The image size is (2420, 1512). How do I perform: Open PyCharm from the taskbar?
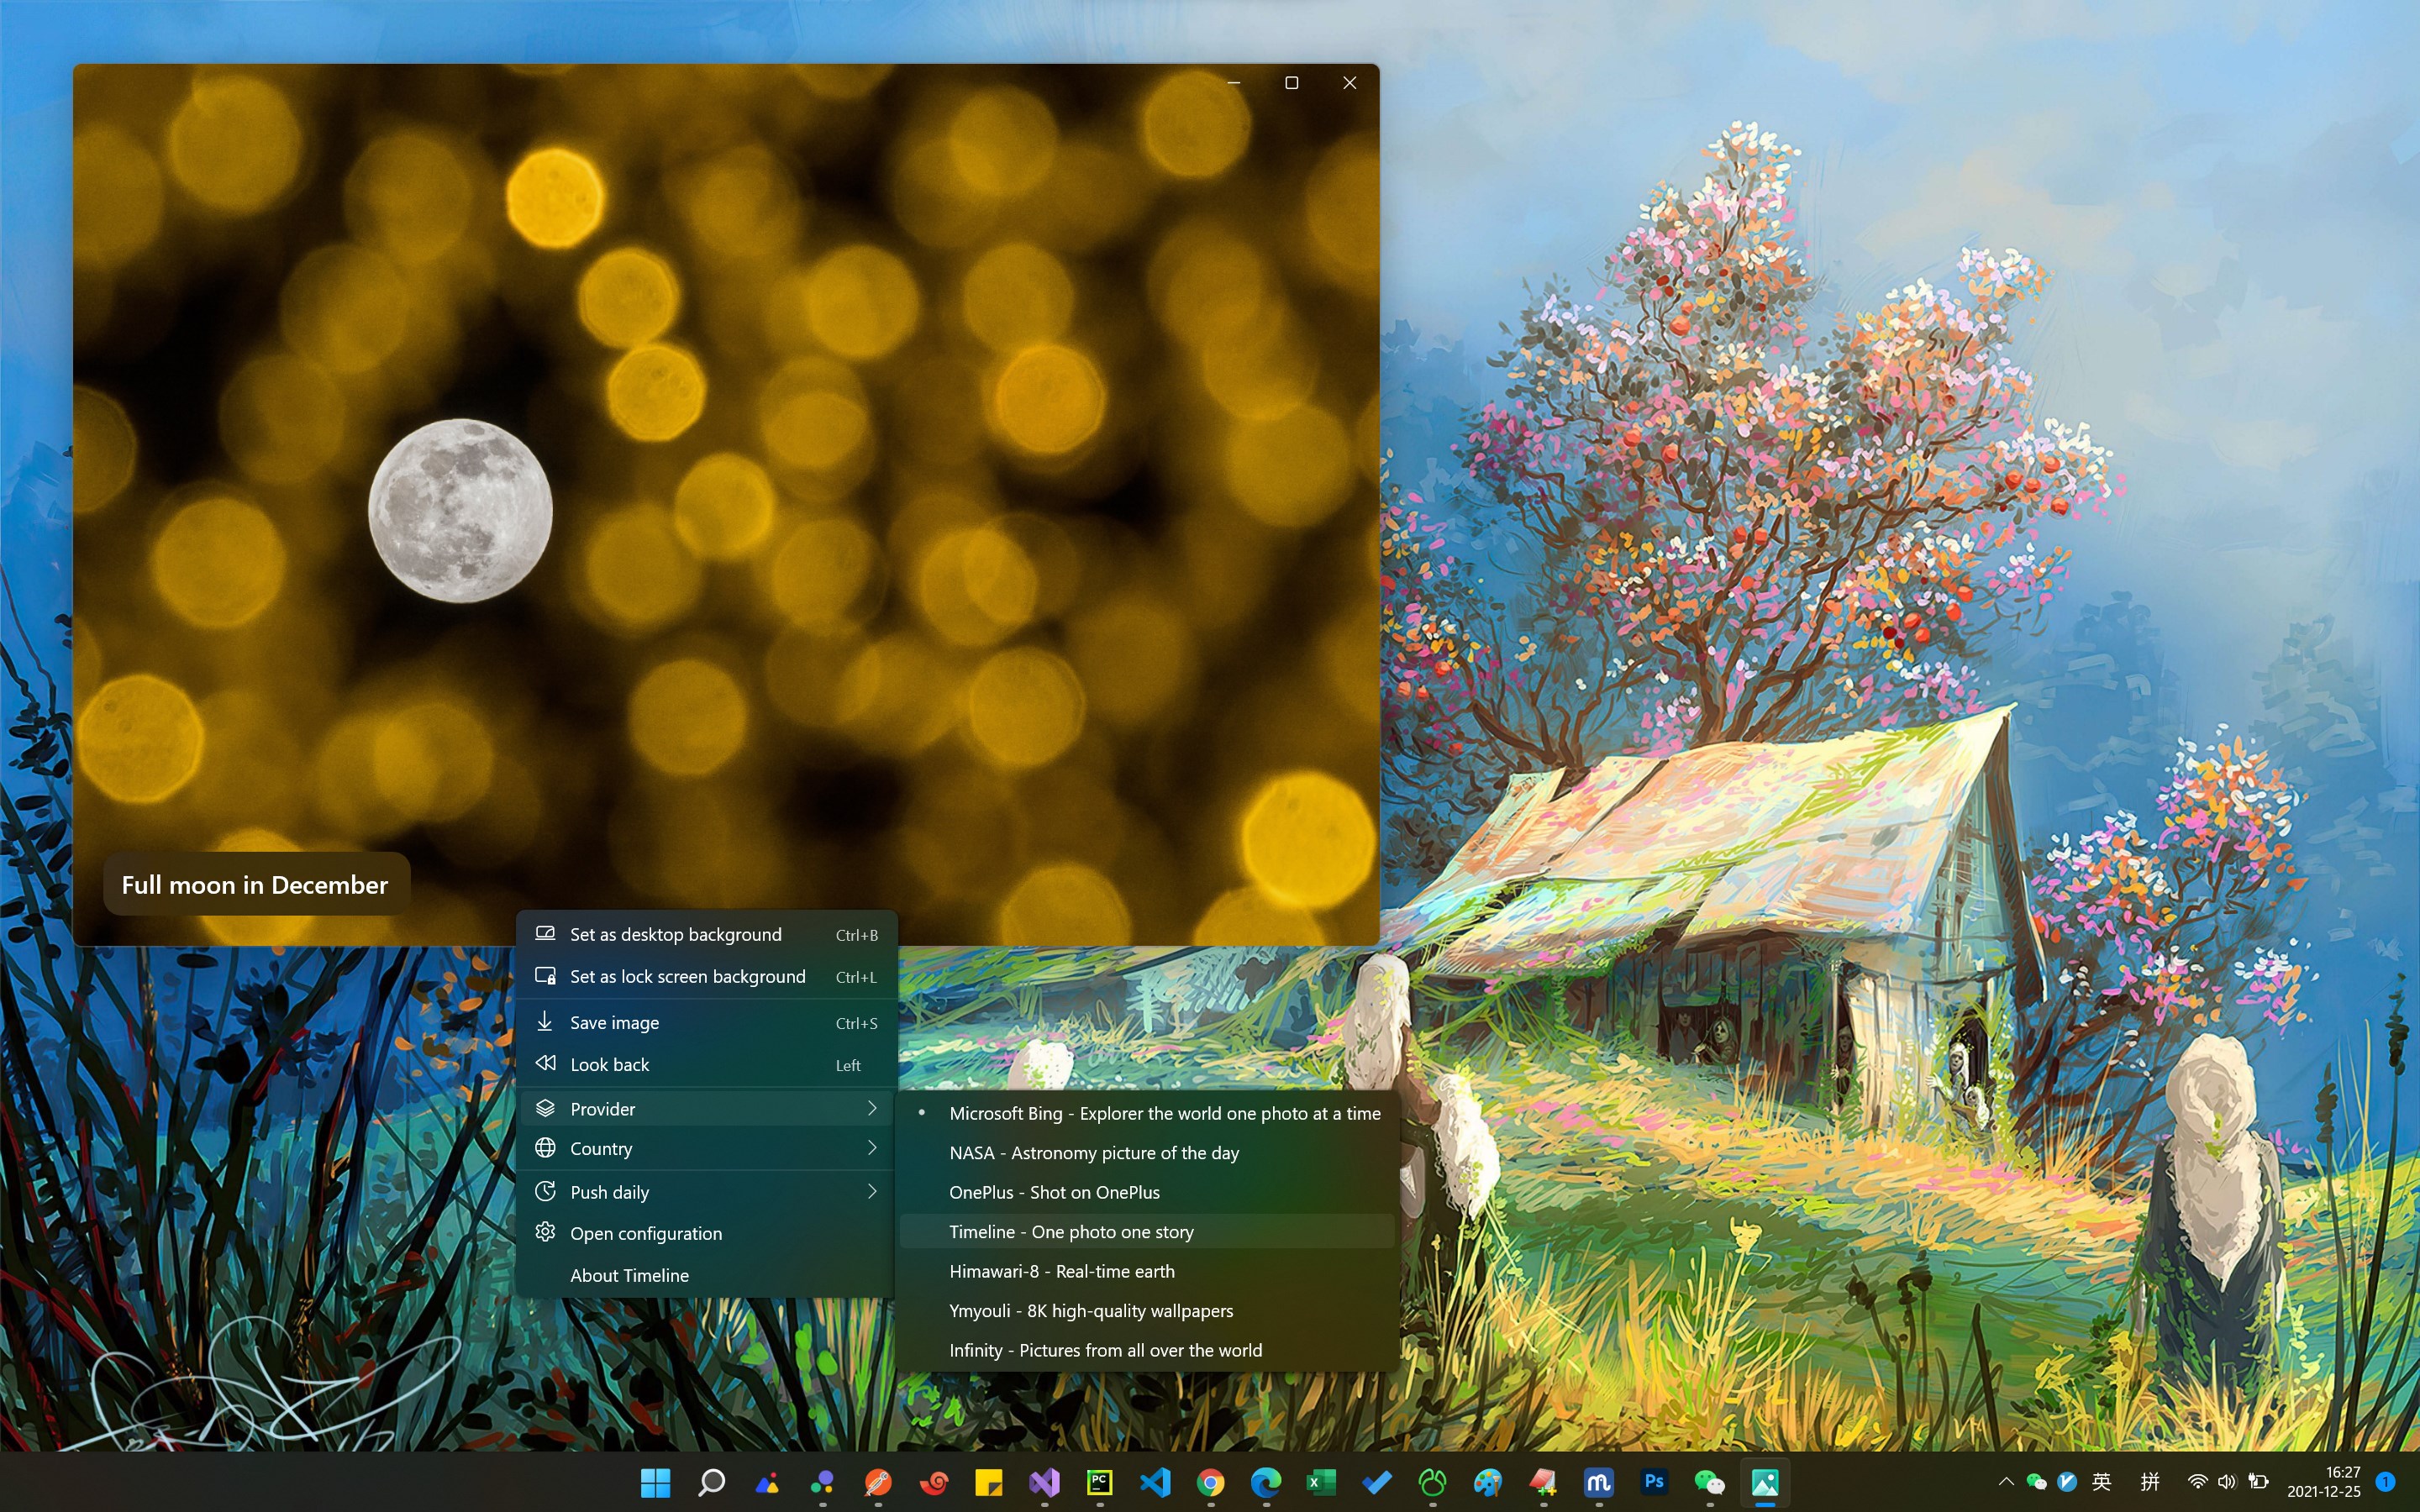(x=1099, y=1482)
